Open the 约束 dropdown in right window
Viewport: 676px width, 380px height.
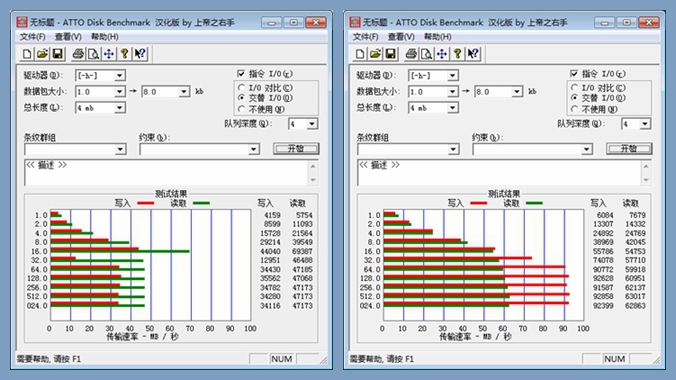(x=587, y=149)
